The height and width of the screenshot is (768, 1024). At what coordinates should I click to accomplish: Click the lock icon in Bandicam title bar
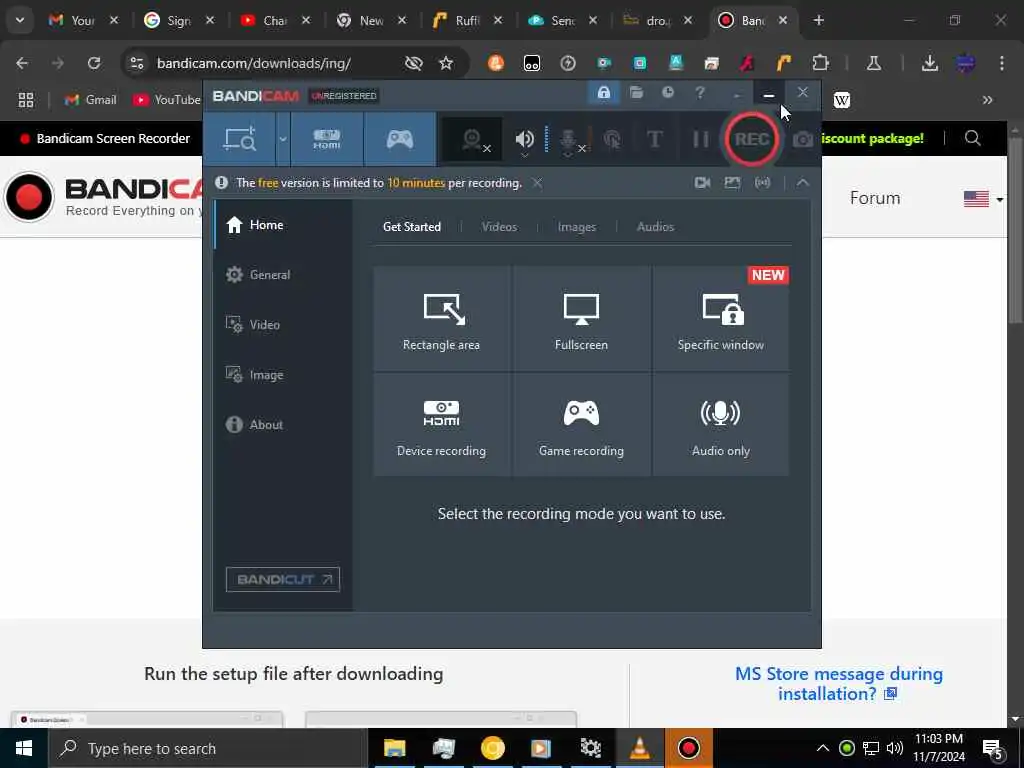pyautogui.click(x=603, y=93)
